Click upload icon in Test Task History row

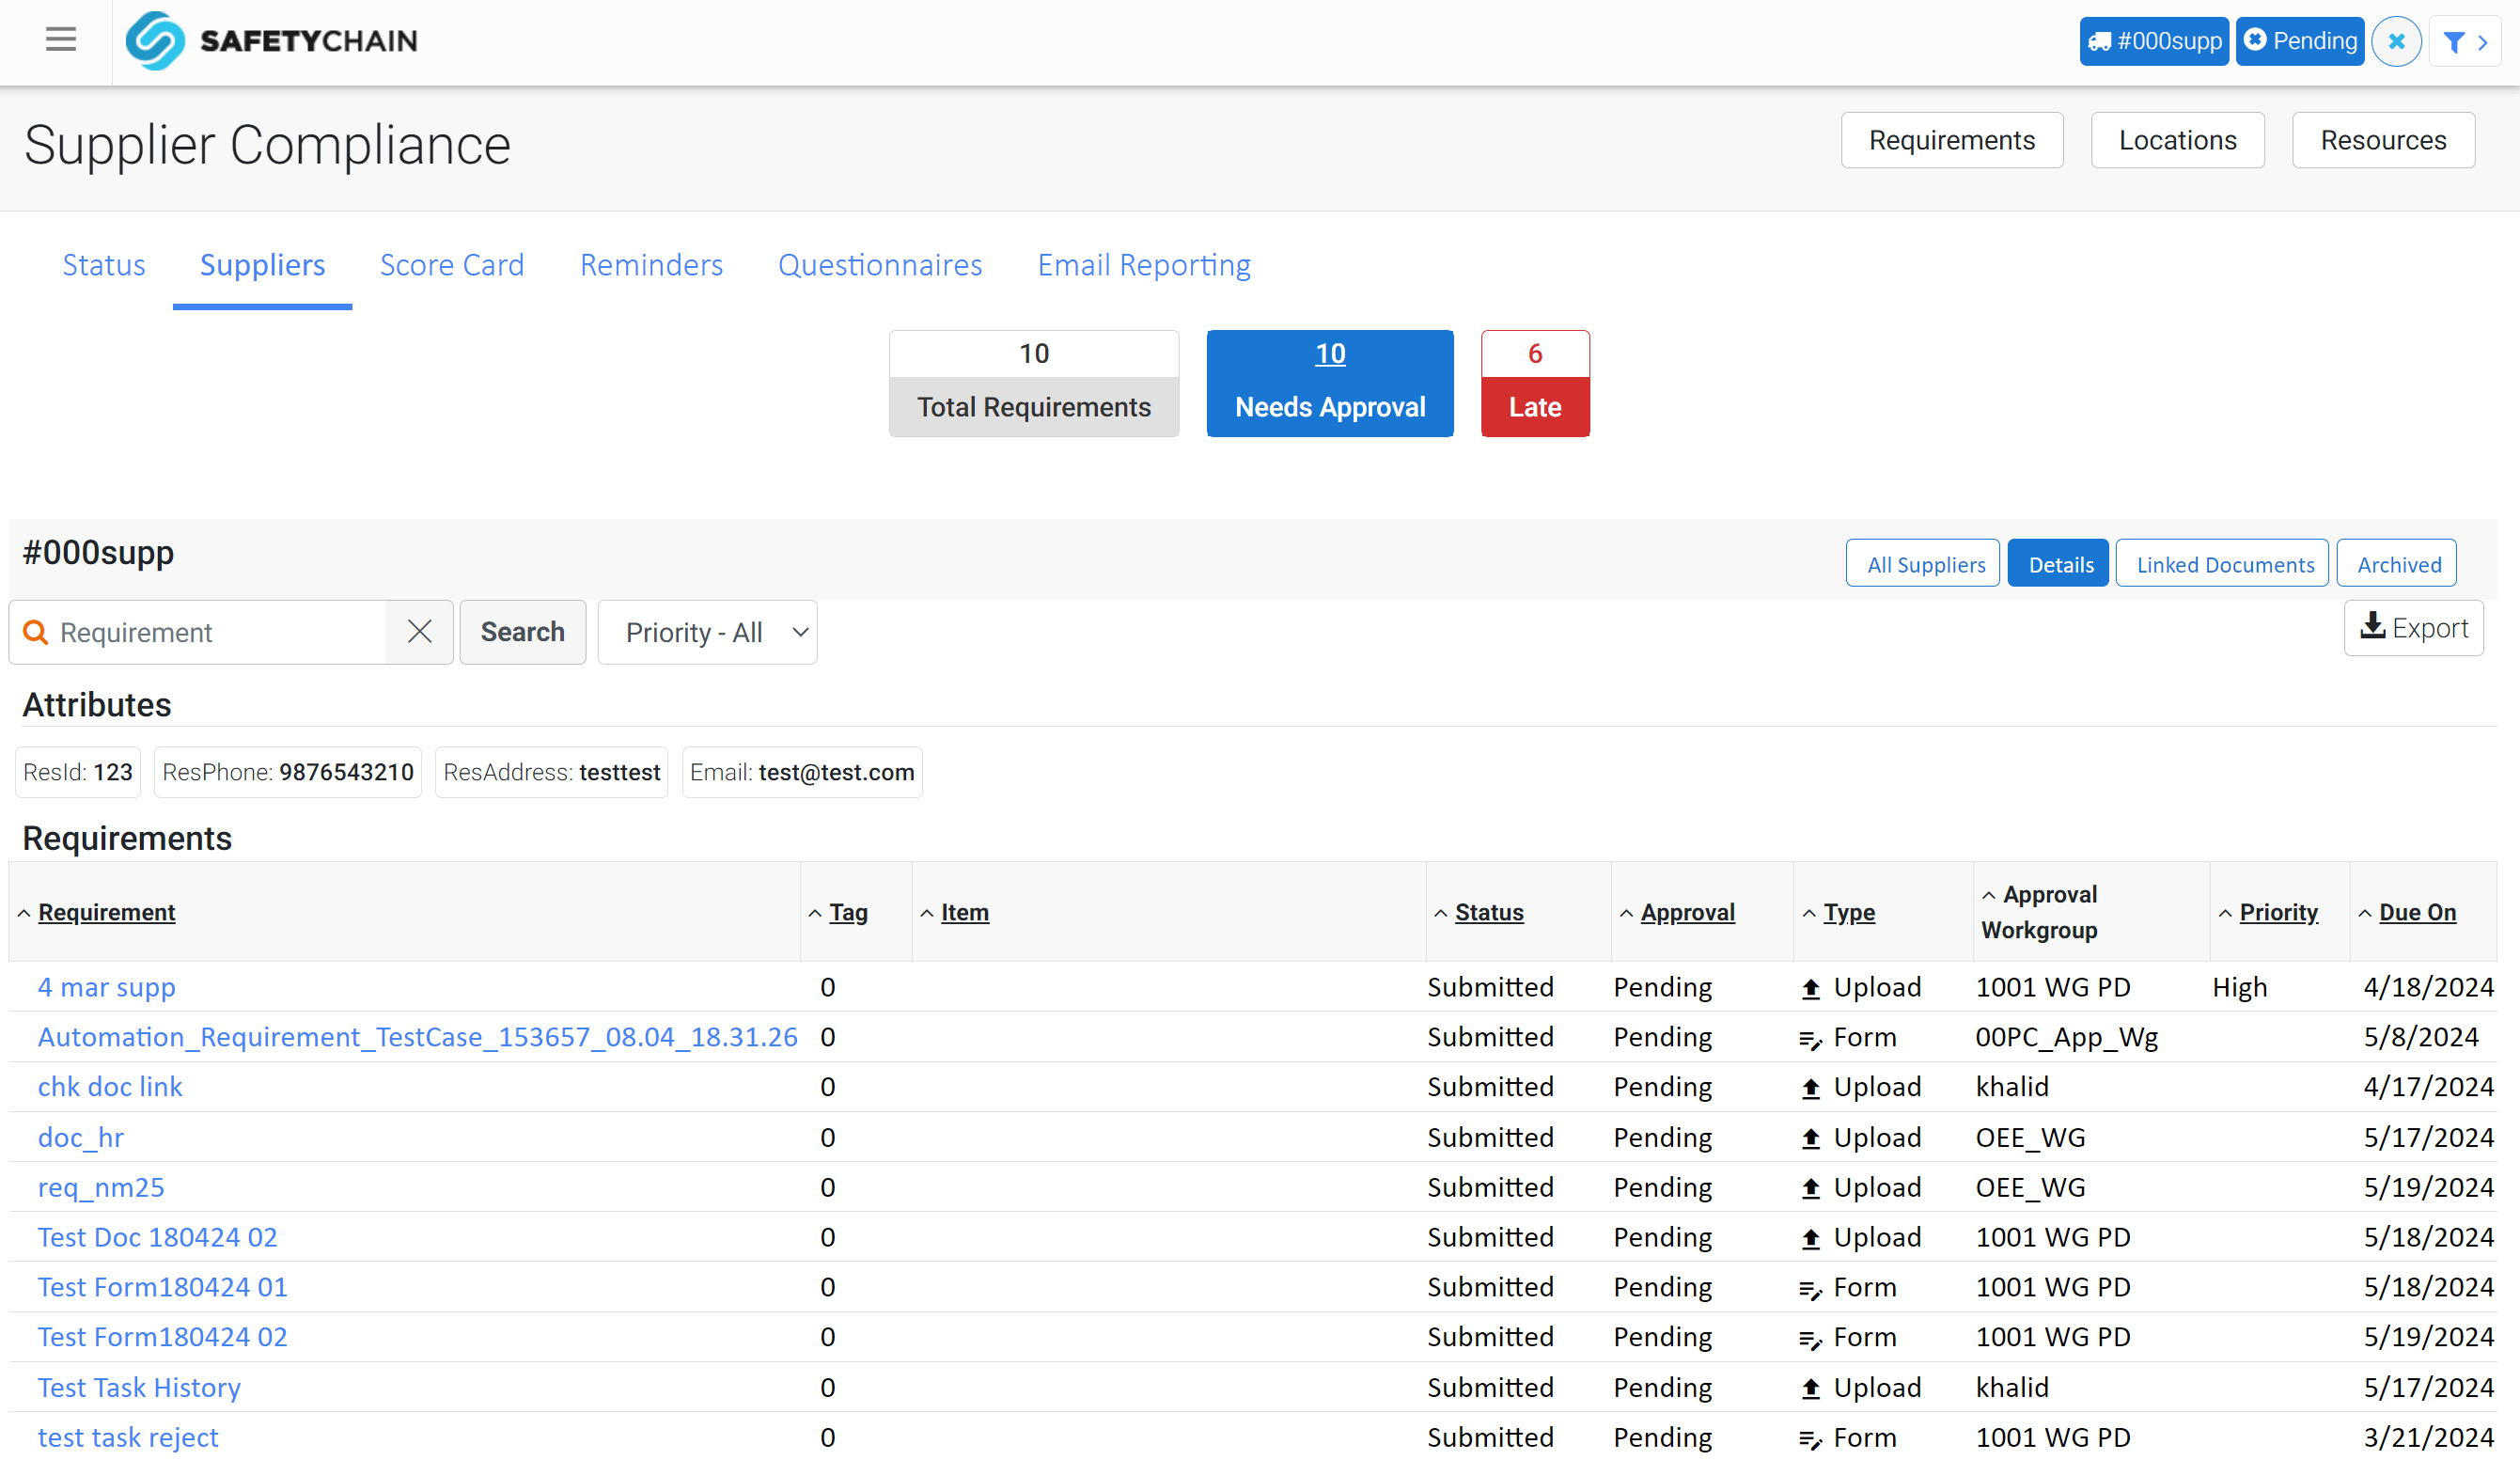click(x=1810, y=1388)
